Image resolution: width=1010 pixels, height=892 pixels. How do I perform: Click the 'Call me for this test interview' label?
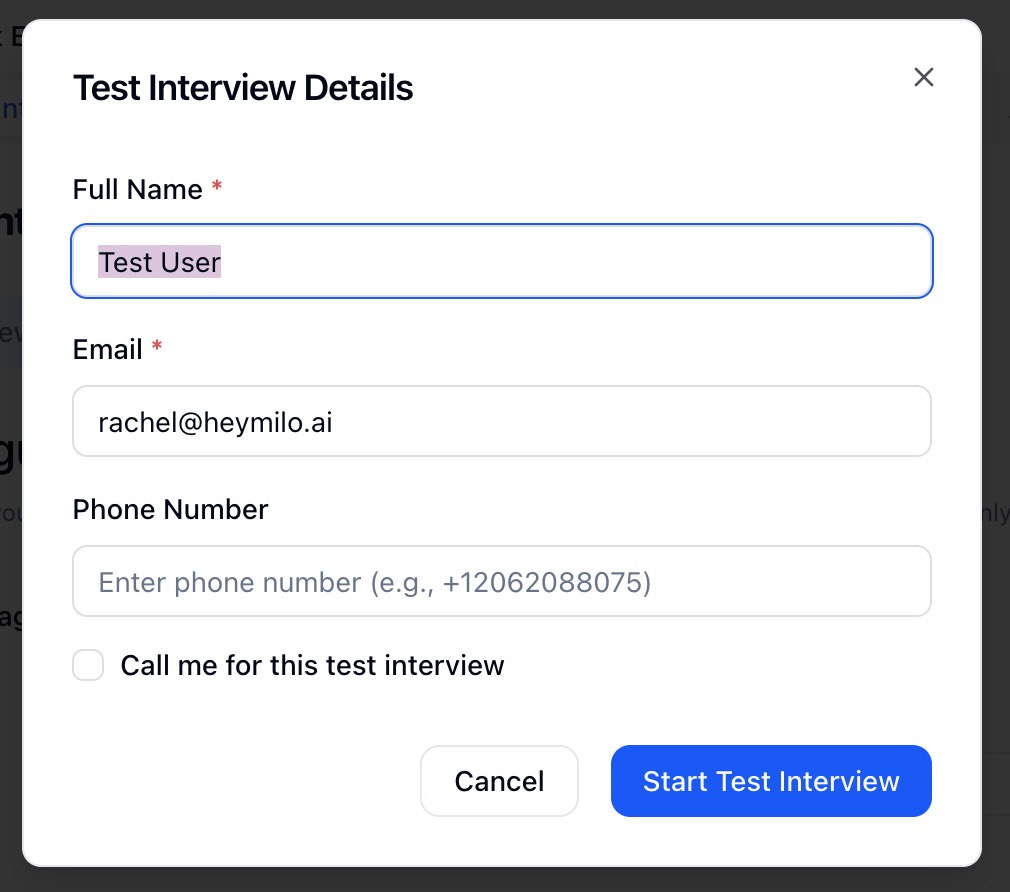click(x=312, y=666)
